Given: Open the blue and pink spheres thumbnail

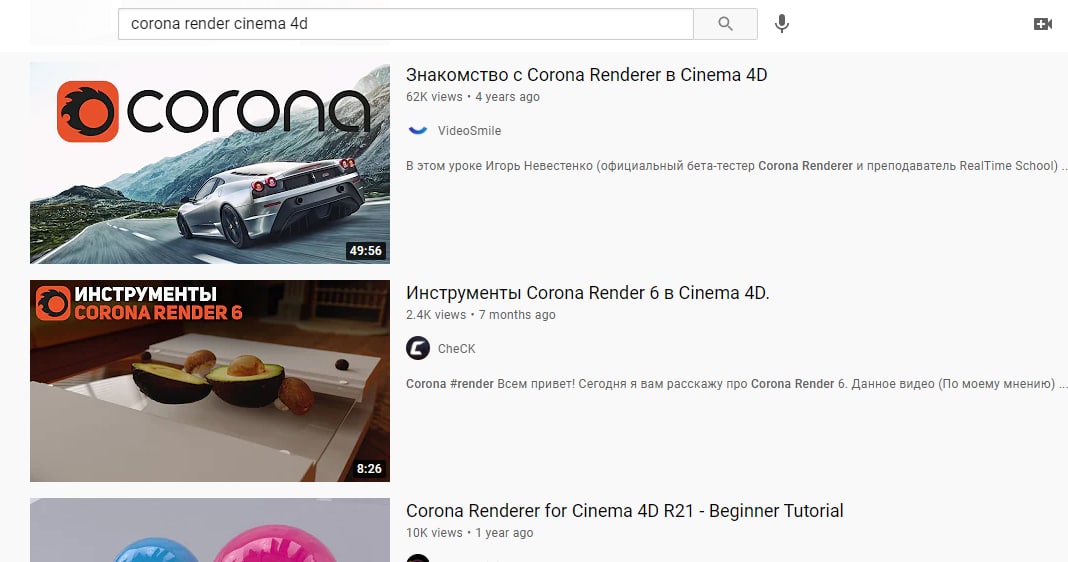Looking at the screenshot, I should [210, 530].
